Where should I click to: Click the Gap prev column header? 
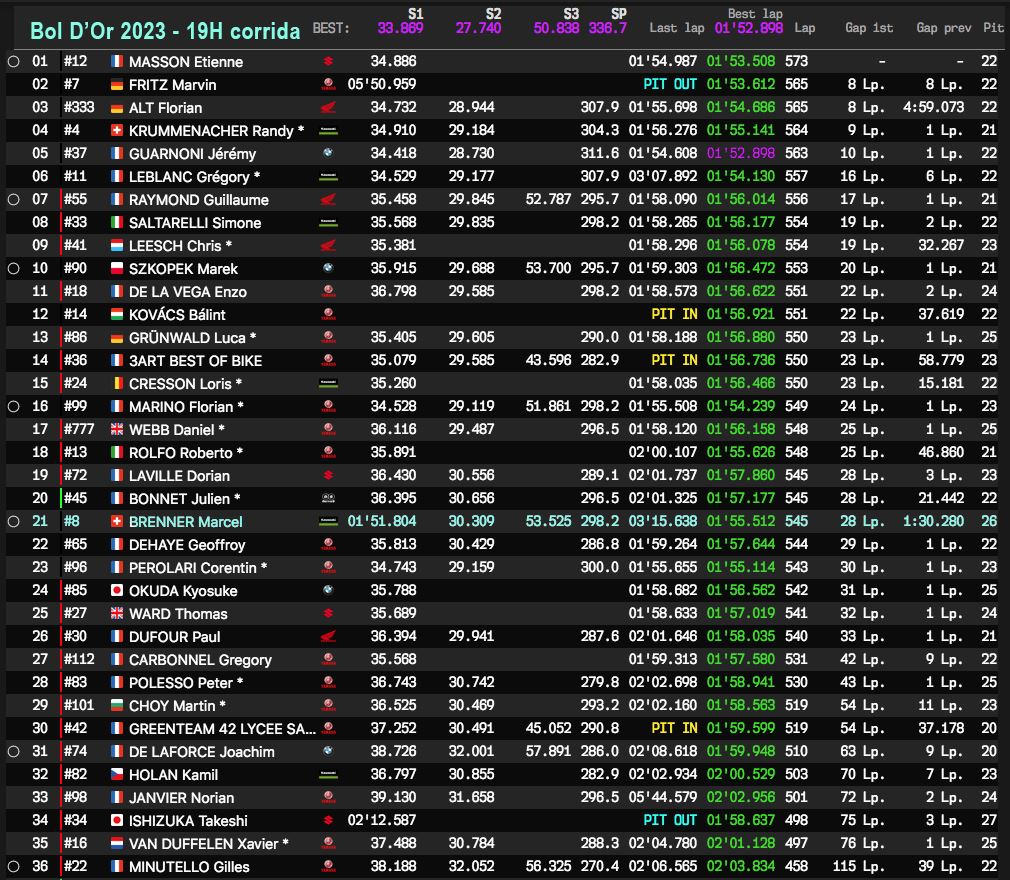click(944, 28)
